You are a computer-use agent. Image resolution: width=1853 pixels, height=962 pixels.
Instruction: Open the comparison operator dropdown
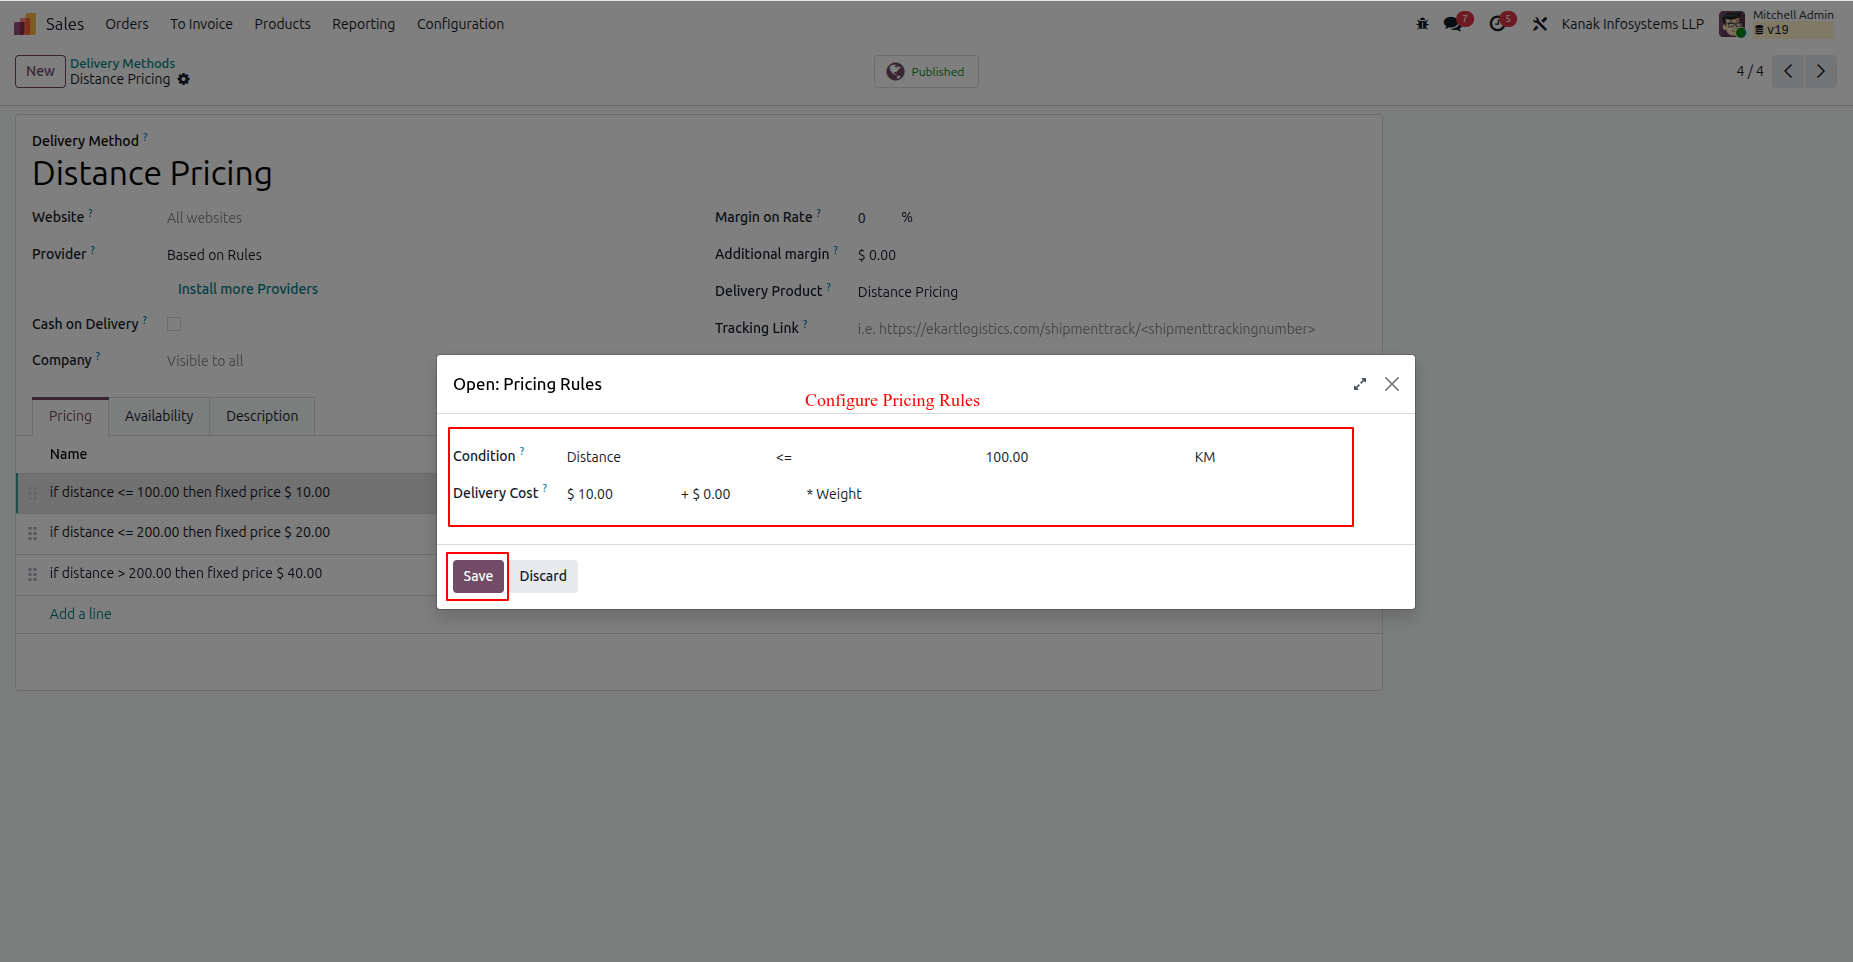784,456
